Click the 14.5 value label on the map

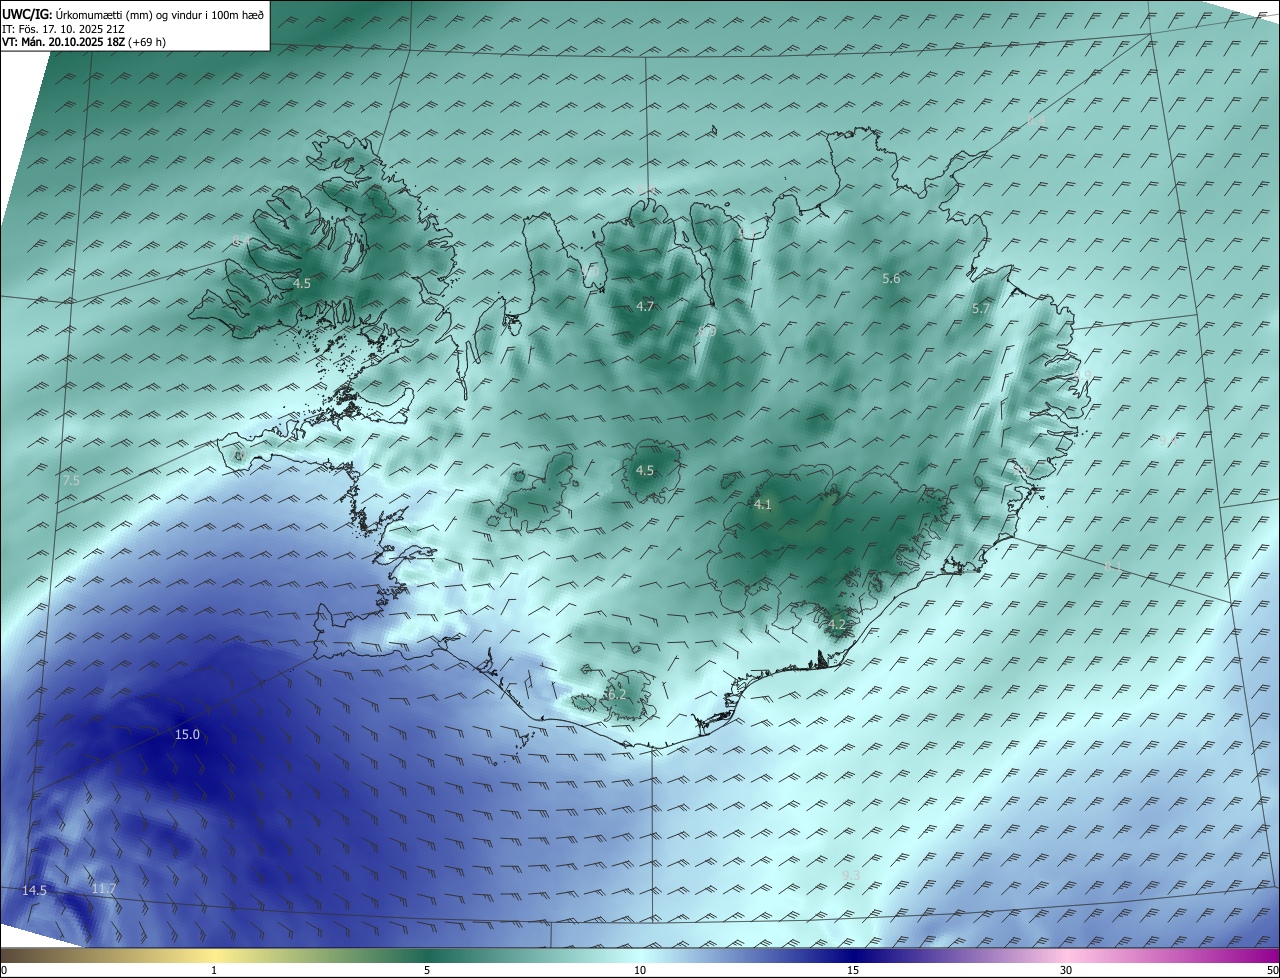click(35, 890)
